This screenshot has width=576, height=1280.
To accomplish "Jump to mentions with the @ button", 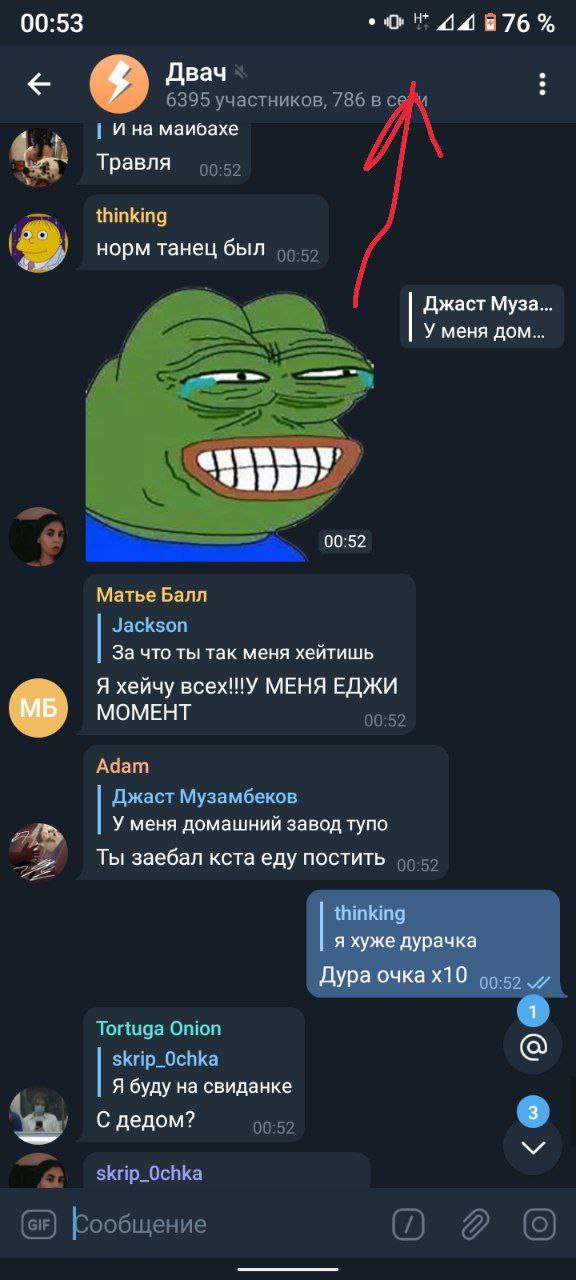I will click(x=533, y=1046).
